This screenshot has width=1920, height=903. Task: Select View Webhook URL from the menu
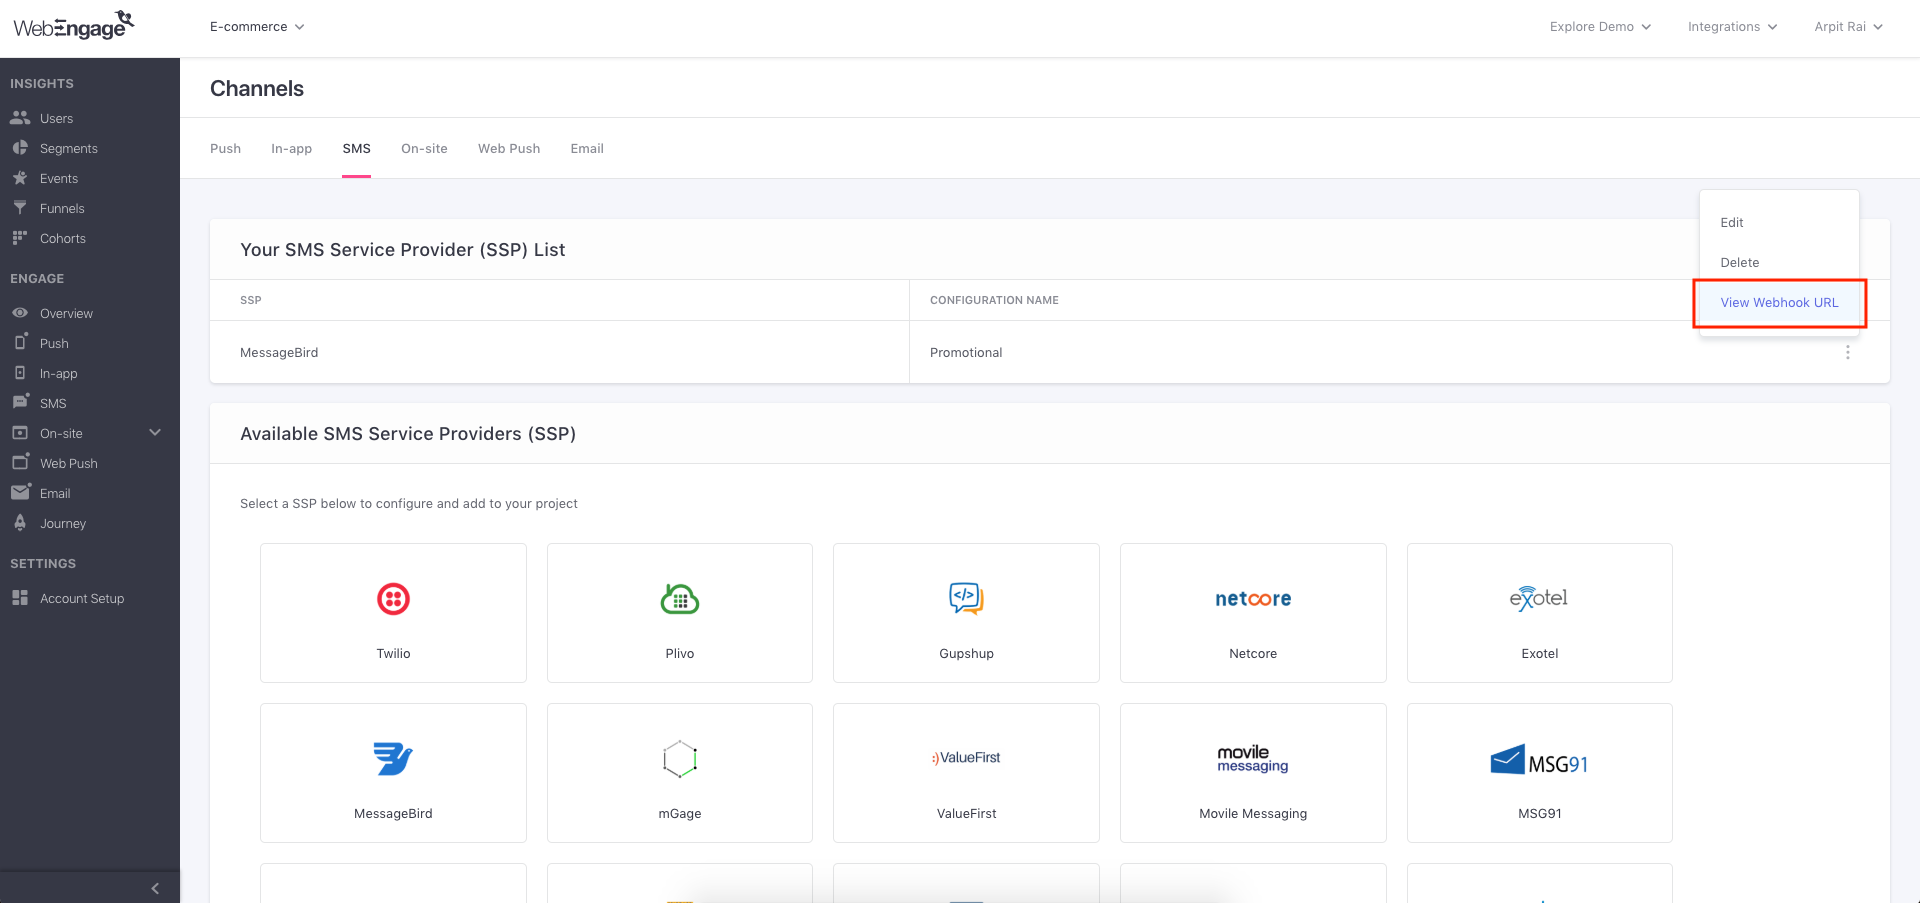1779,303
